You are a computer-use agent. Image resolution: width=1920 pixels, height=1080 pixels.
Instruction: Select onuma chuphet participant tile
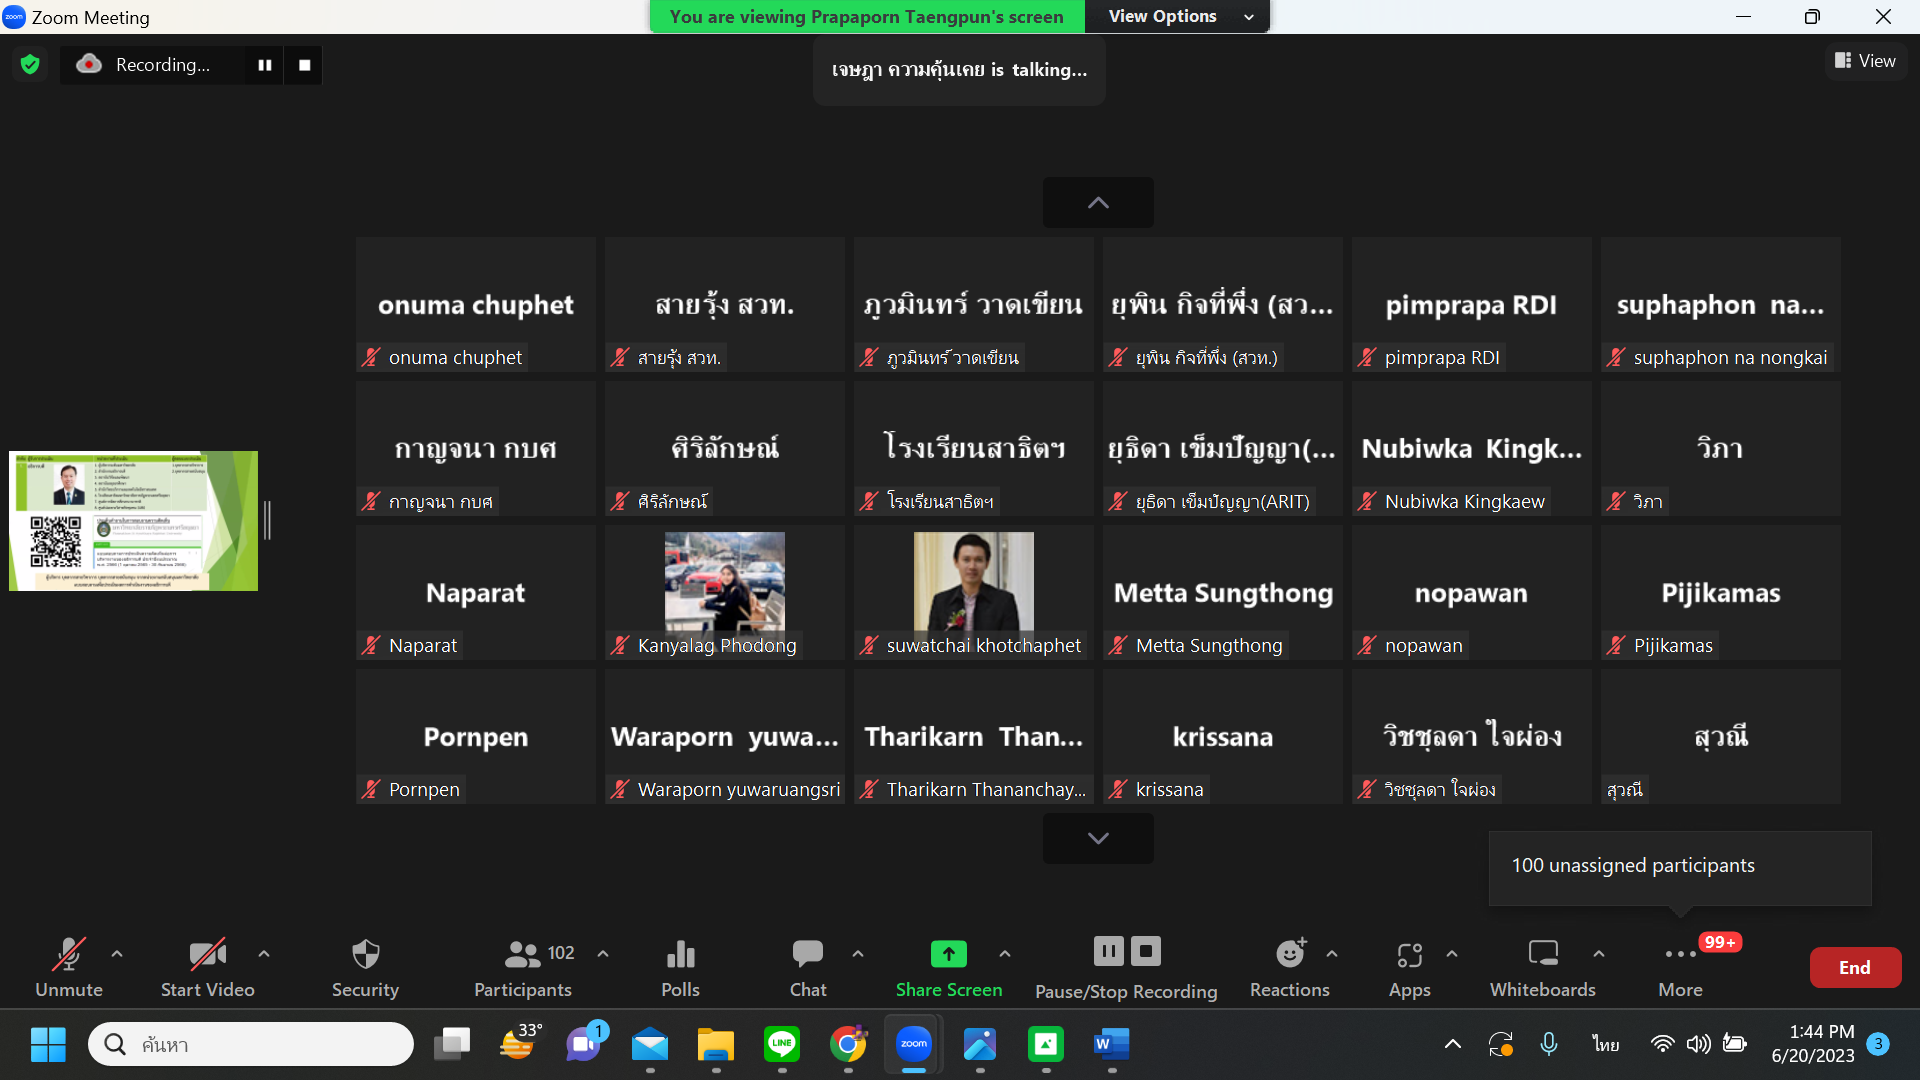(476, 305)
